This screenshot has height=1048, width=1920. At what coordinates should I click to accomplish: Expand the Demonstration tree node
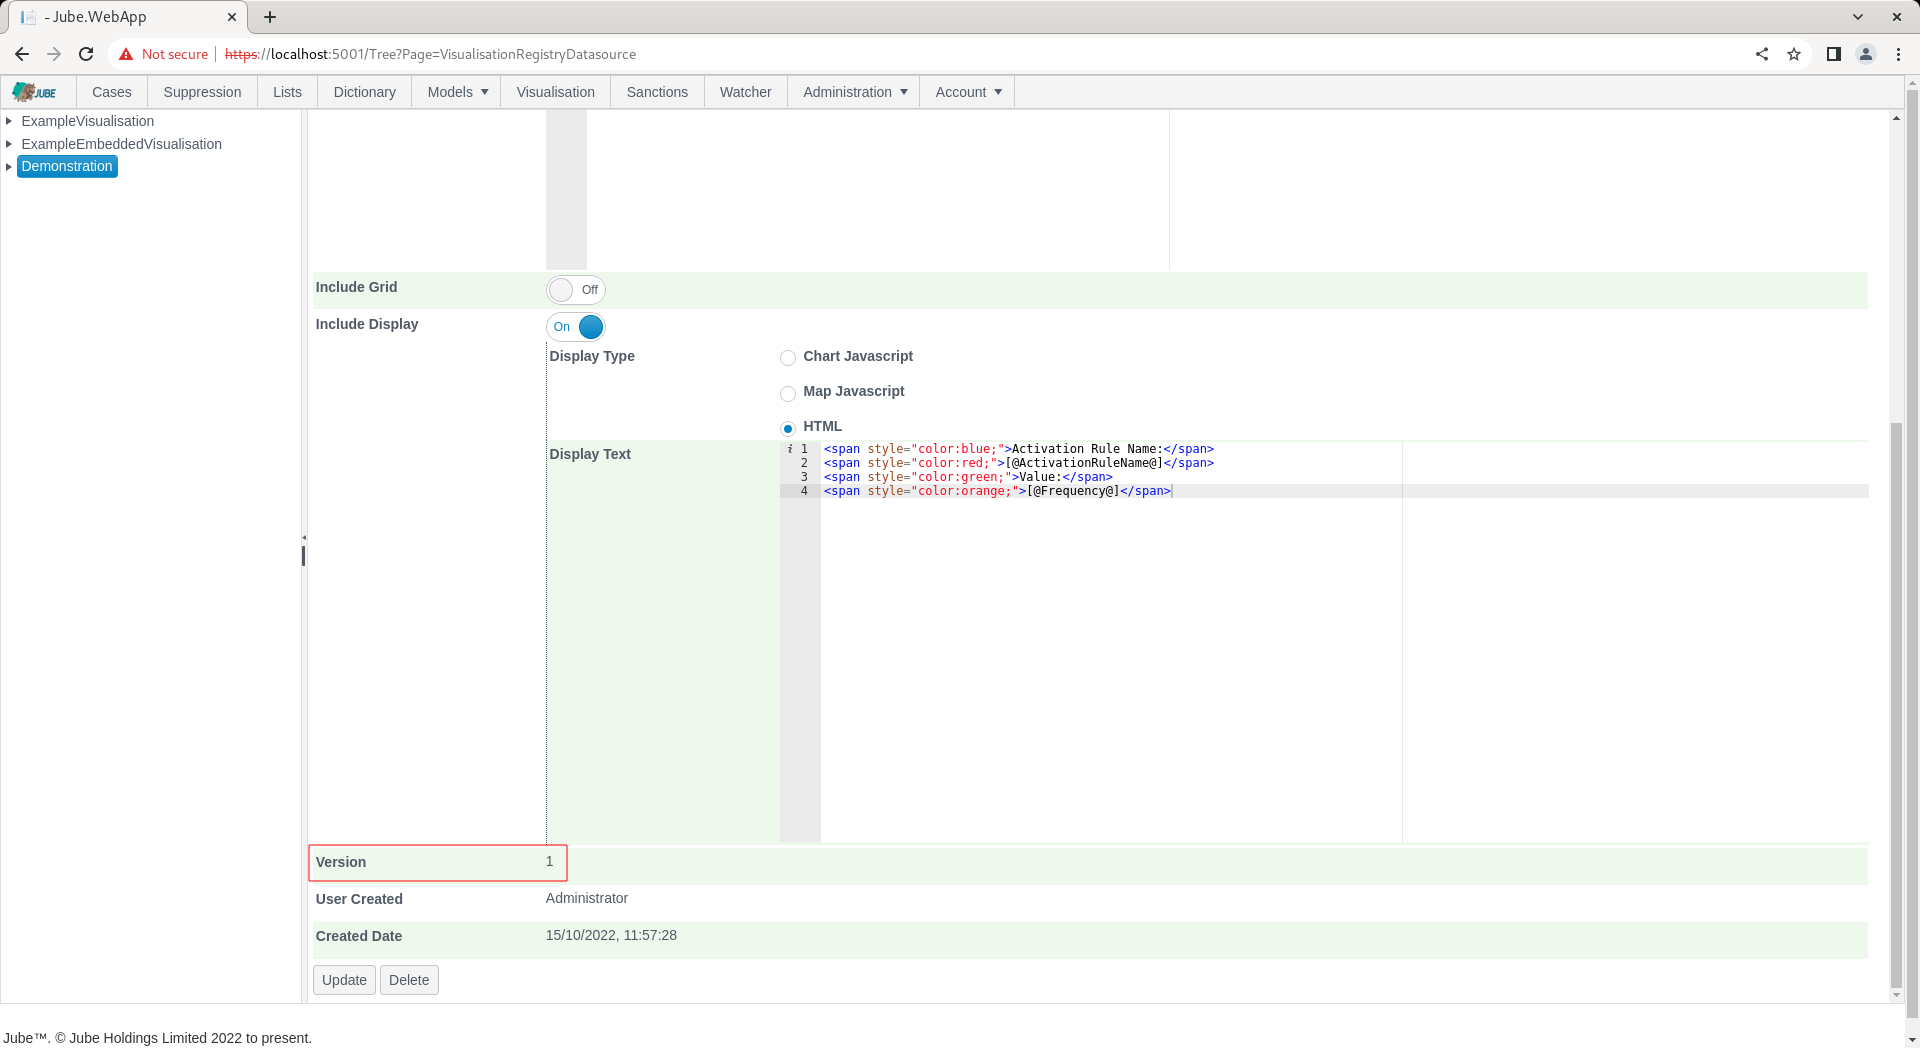point(9,167)
